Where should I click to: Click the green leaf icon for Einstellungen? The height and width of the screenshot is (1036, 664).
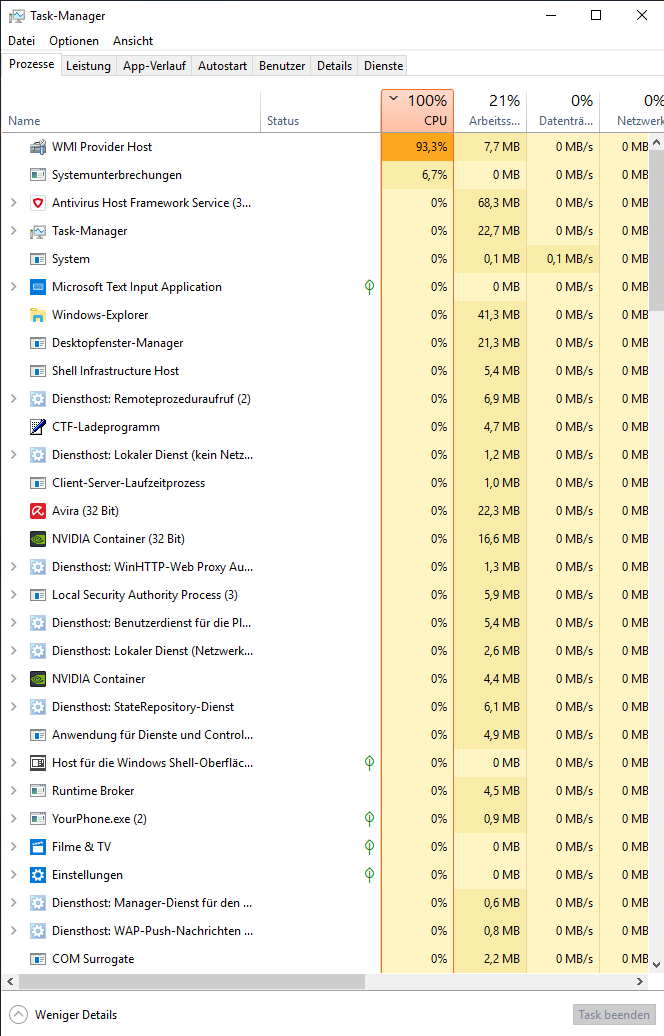point(369,875)
